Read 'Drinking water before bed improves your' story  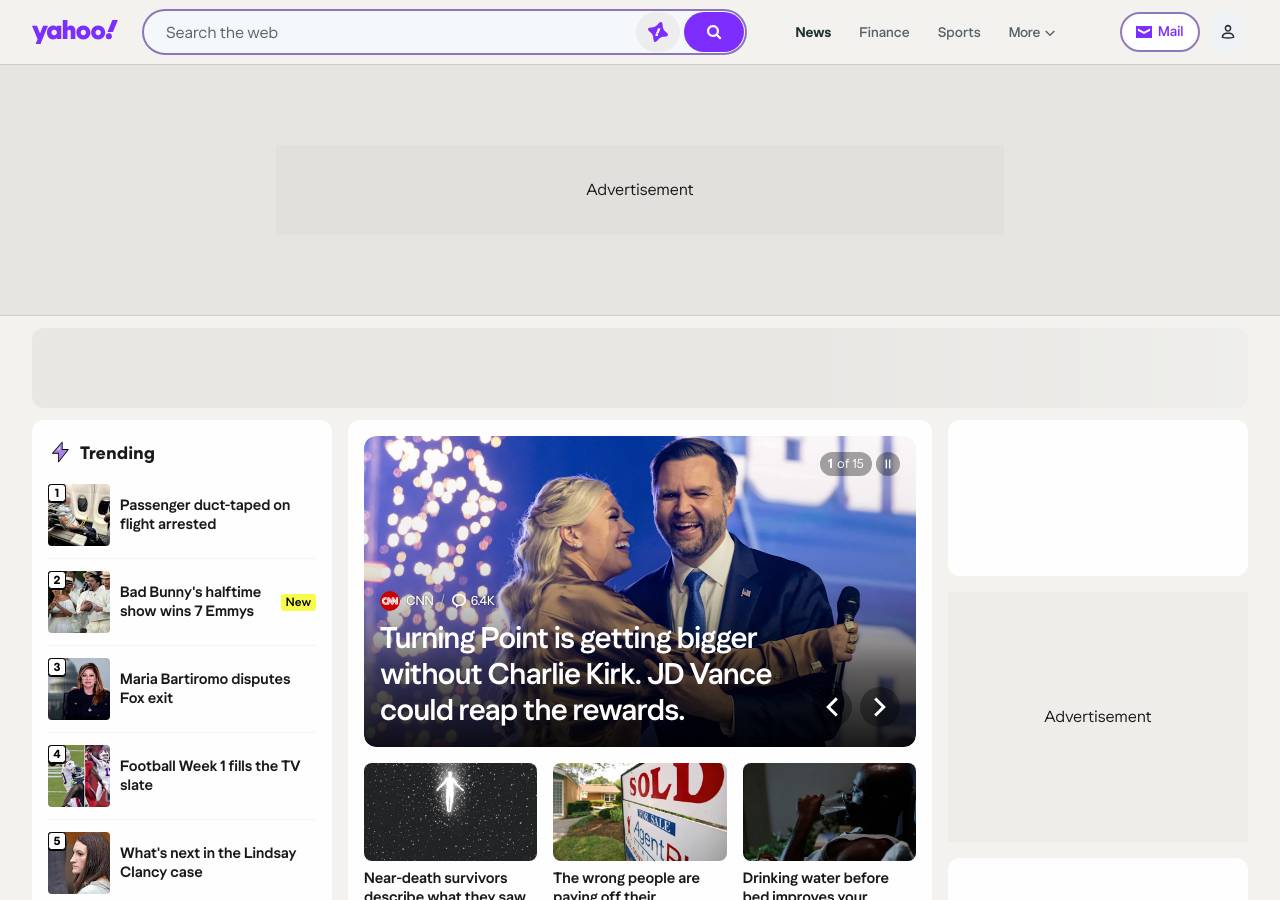816,885
